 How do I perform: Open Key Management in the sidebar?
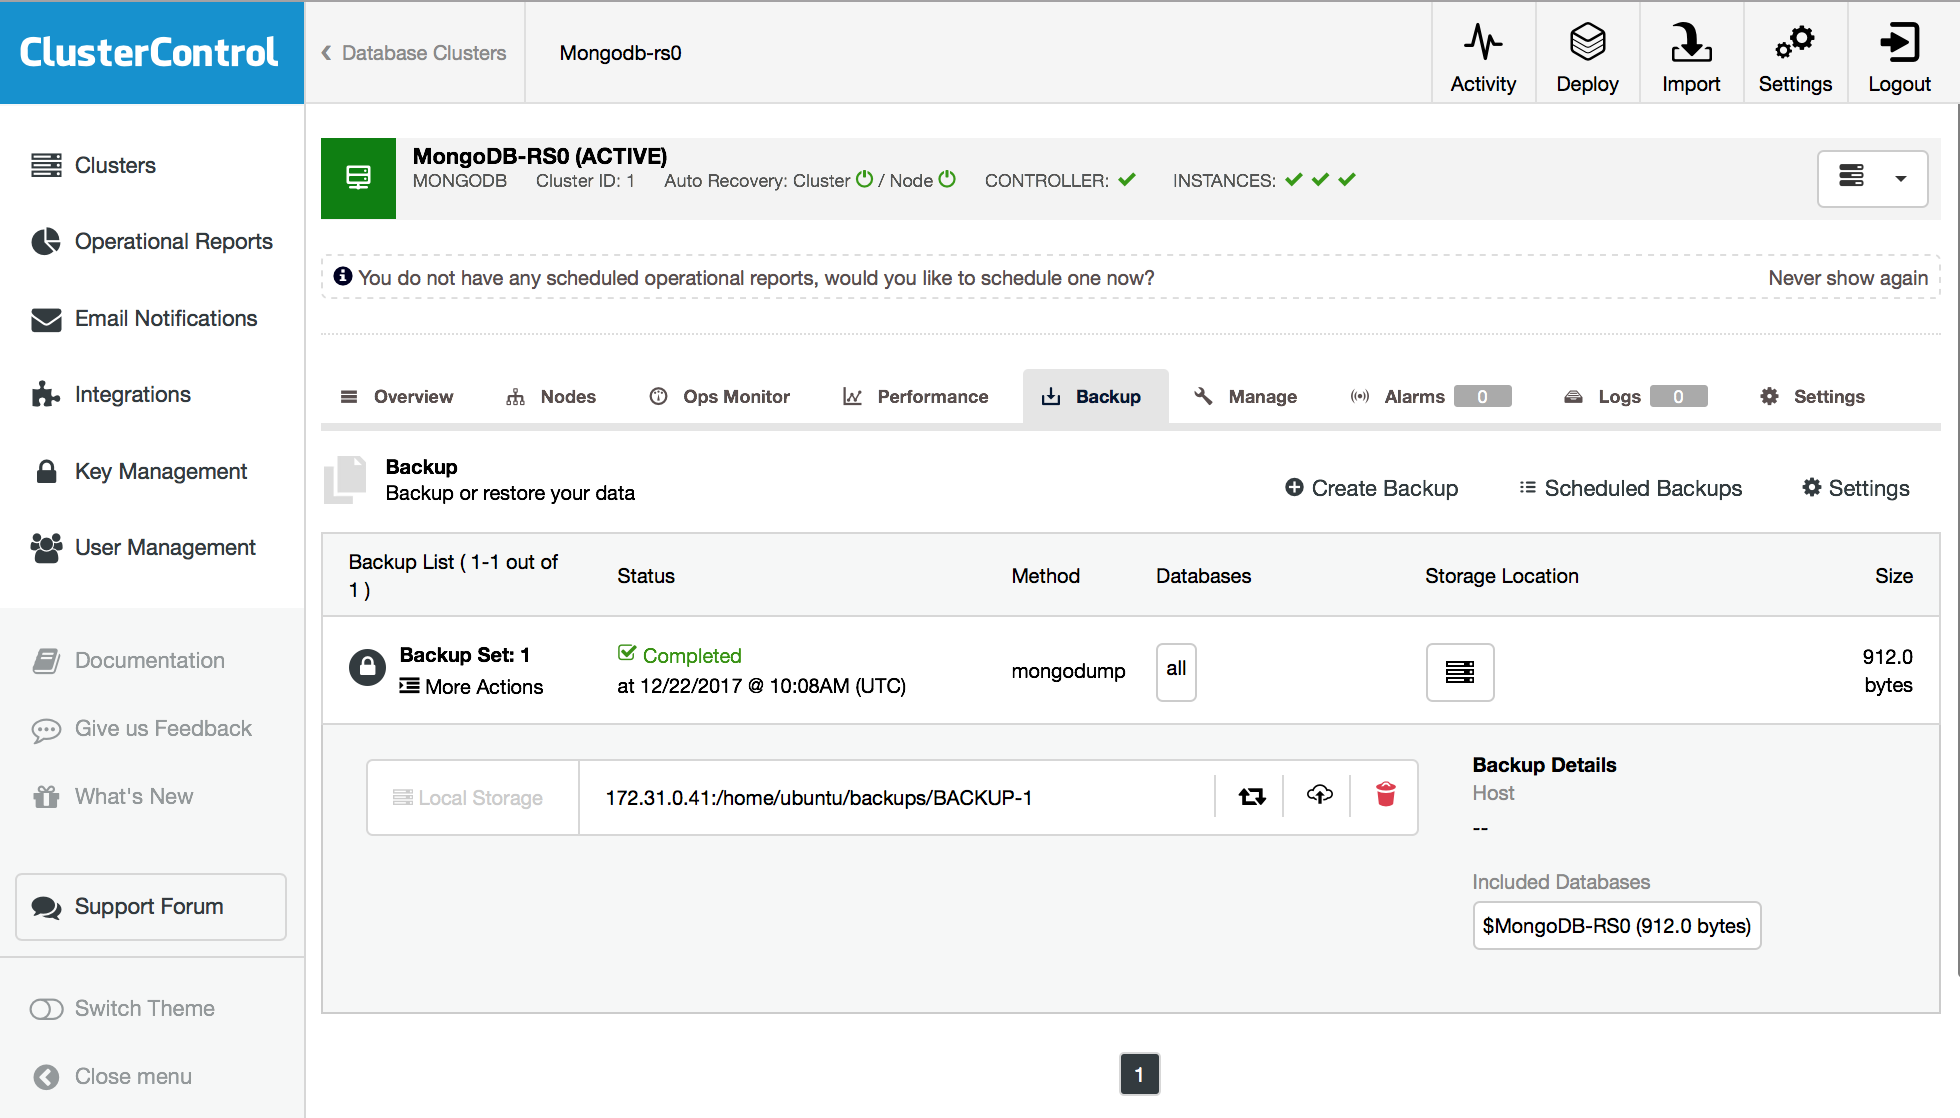[139, 471]
